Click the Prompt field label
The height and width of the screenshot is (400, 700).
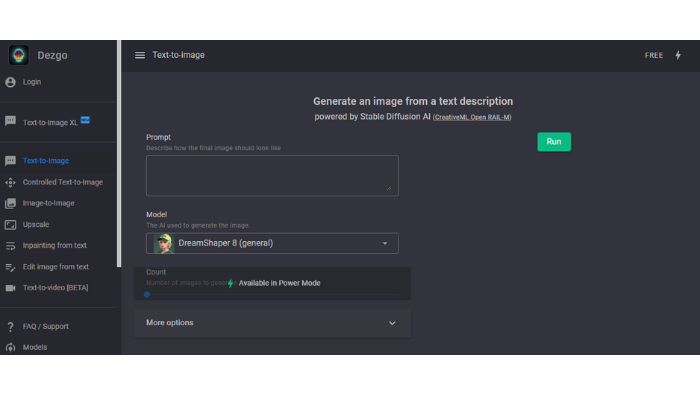158,138
